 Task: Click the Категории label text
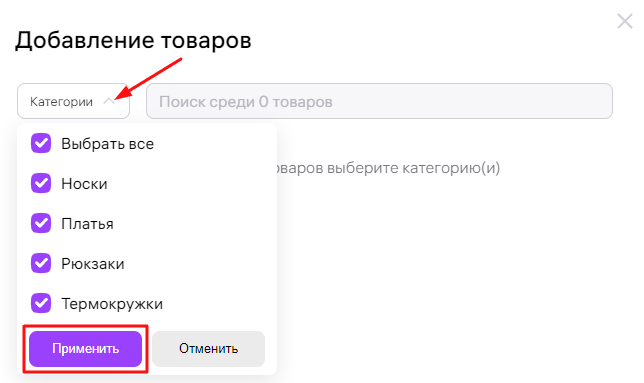(61, 102)
